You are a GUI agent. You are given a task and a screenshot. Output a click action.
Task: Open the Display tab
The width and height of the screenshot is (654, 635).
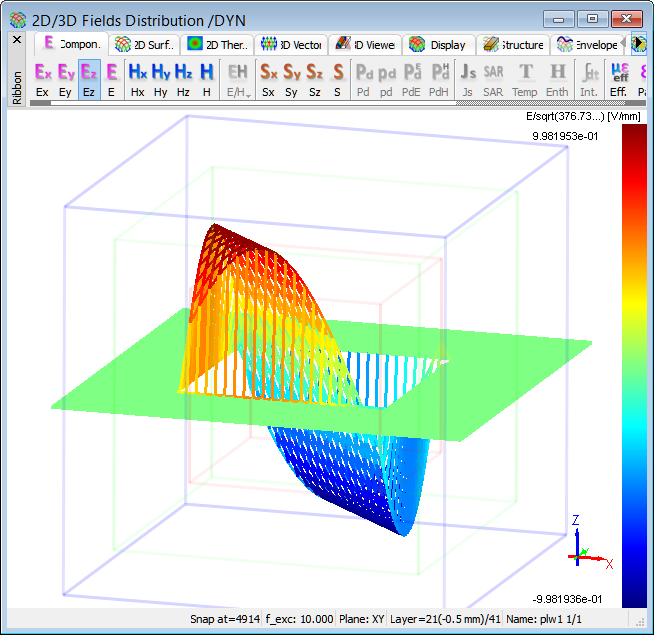click(438, 44)
